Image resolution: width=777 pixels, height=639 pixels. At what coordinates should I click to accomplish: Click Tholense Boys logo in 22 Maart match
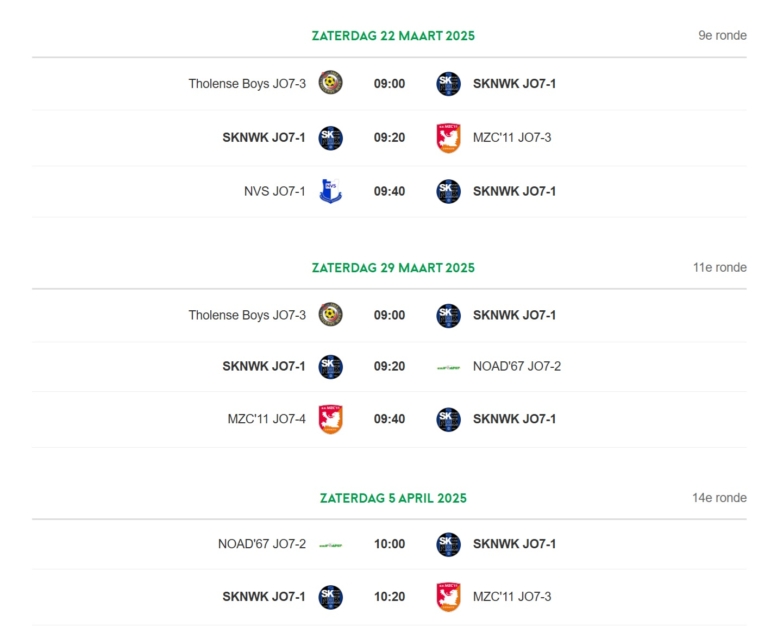[x=331, y=82]
